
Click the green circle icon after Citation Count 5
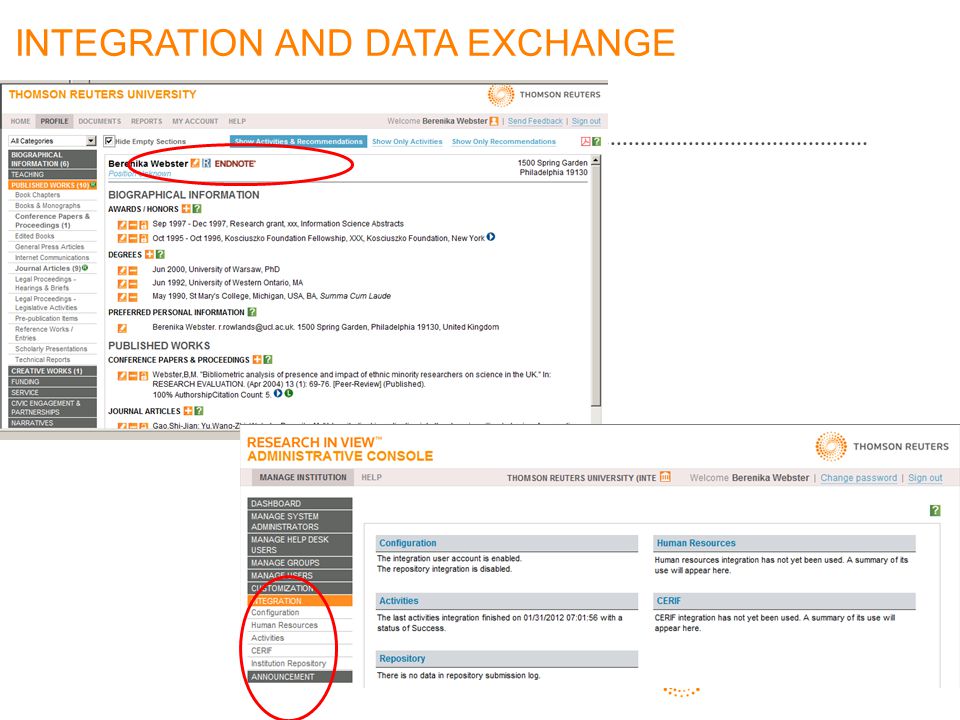[x=289, y=394]
